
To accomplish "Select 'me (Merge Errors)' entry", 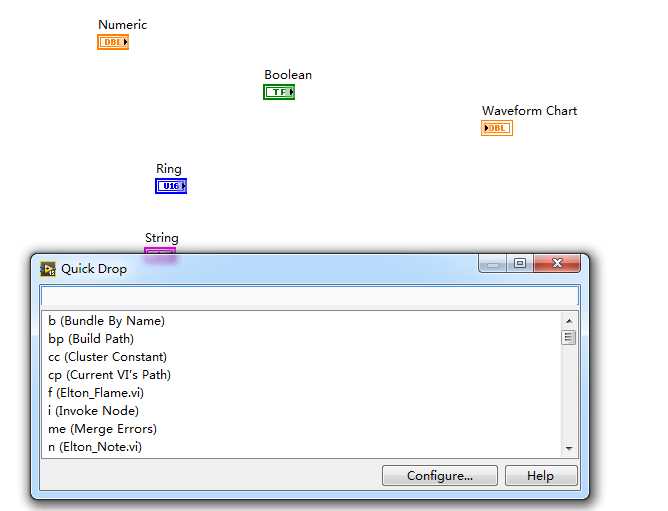I will [302, 429].
